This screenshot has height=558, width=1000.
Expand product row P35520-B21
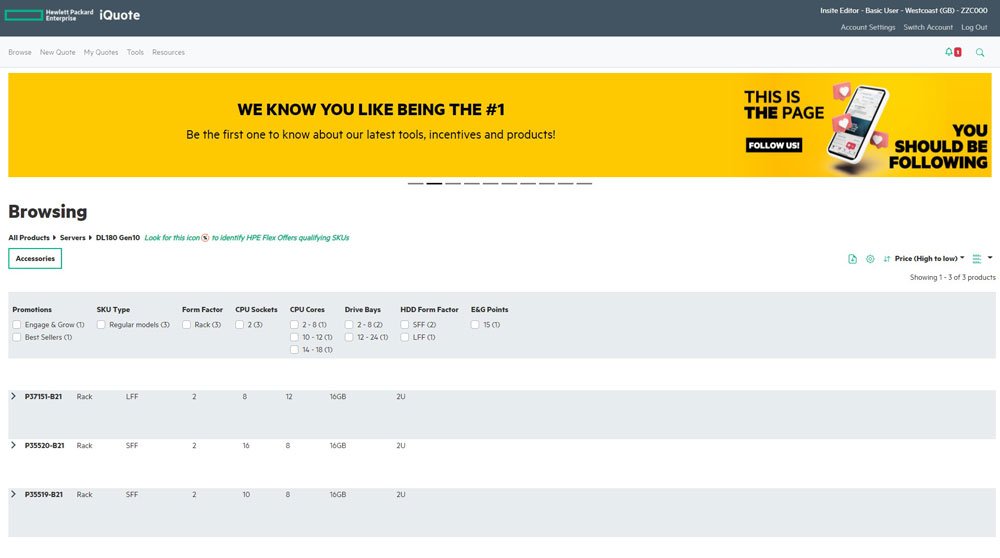click(13, 445)
